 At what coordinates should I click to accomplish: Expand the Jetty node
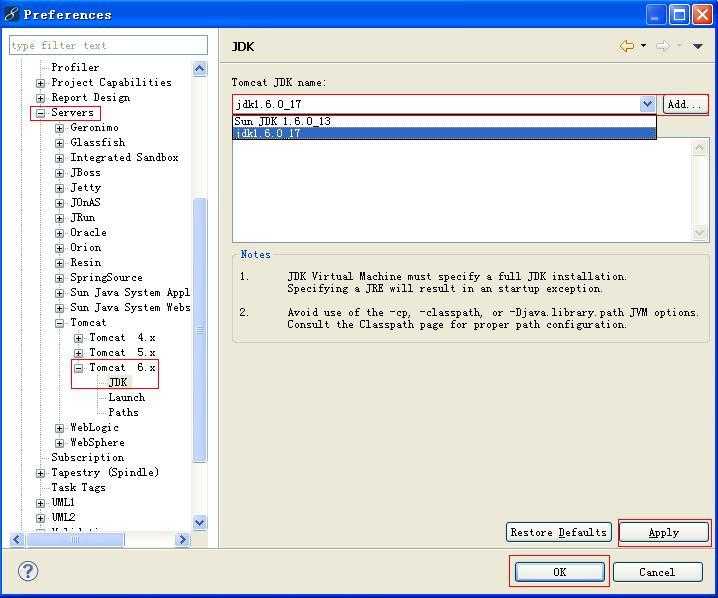[59, 188]
